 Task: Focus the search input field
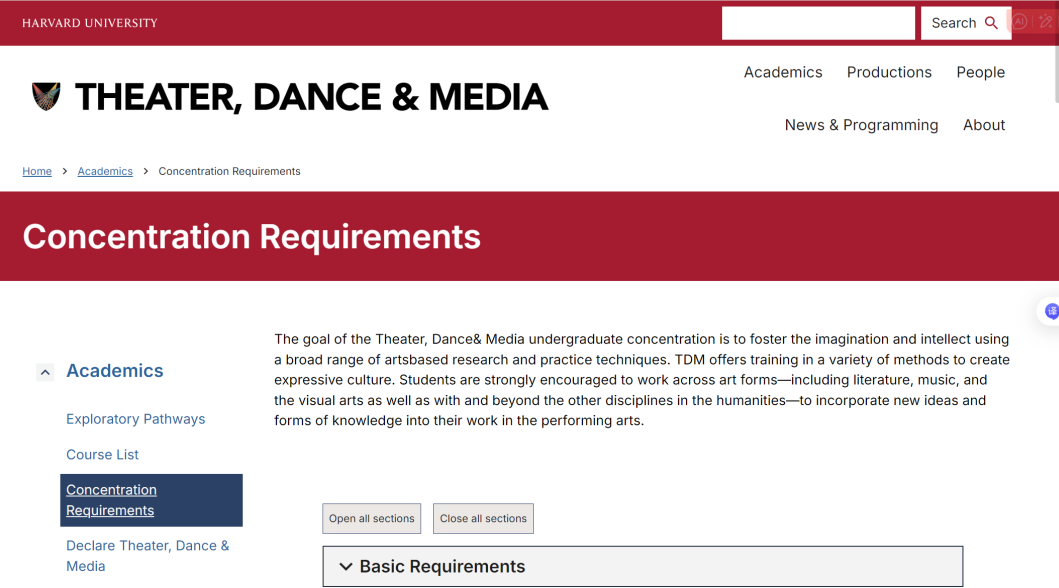(819, 23)
